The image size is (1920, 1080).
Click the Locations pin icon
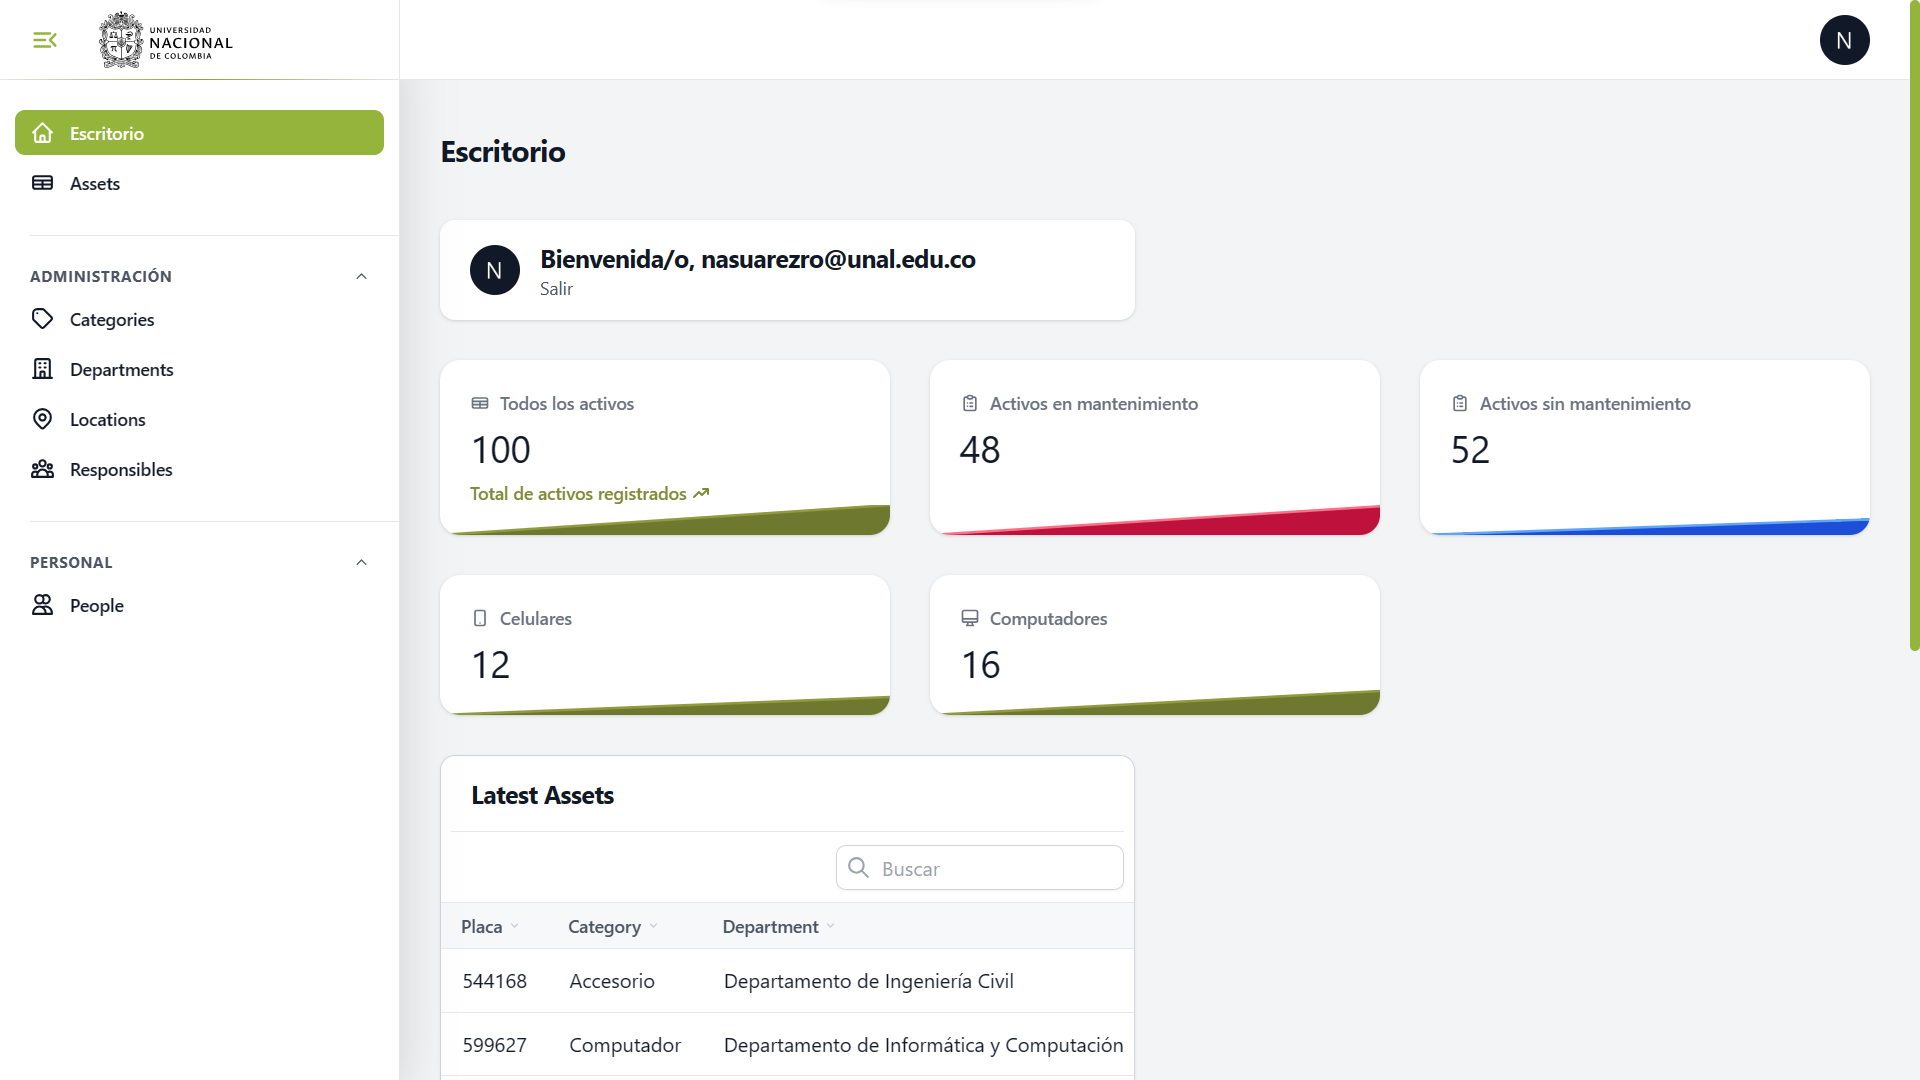click(x=42, y=419)
